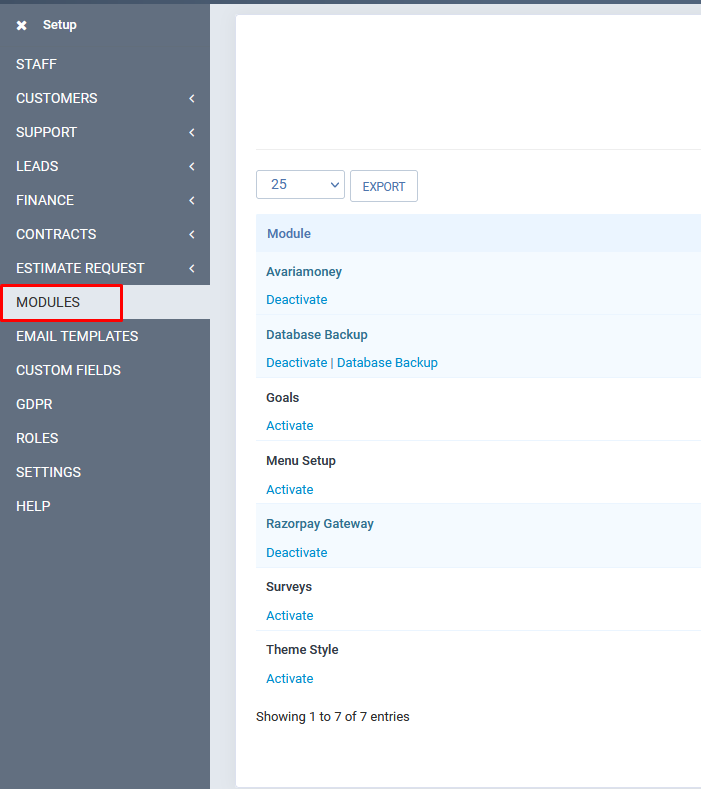Sort table by Module column header
The image size is (701, 789).
point(289,233)
